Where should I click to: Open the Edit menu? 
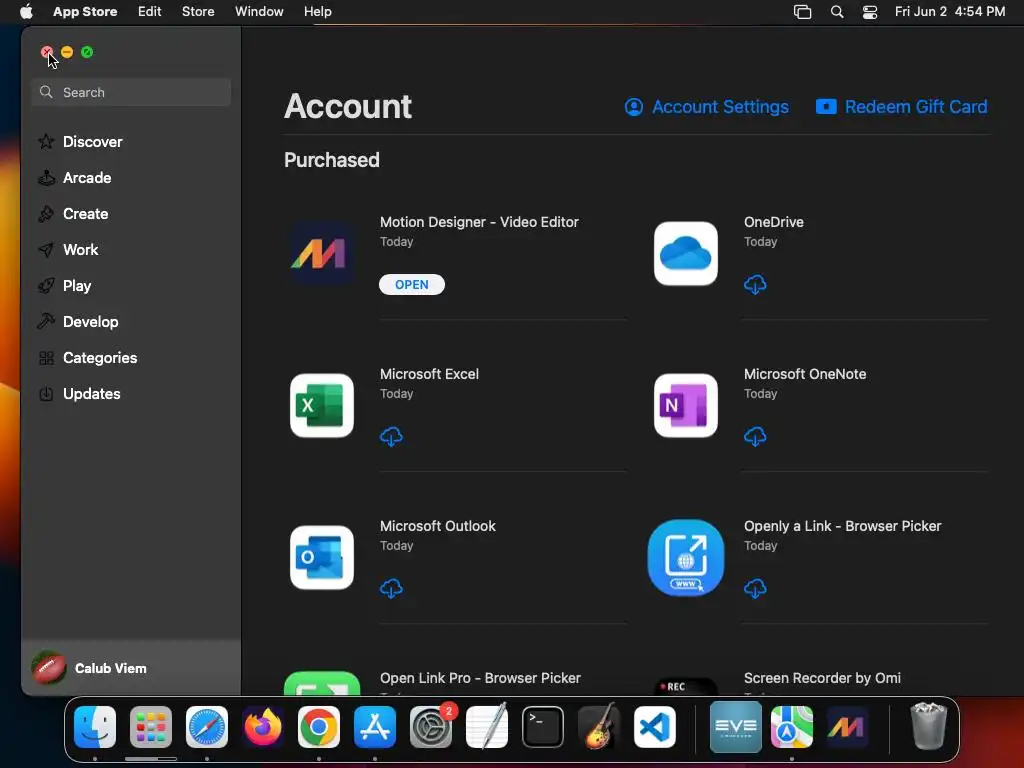click(150, 12)
